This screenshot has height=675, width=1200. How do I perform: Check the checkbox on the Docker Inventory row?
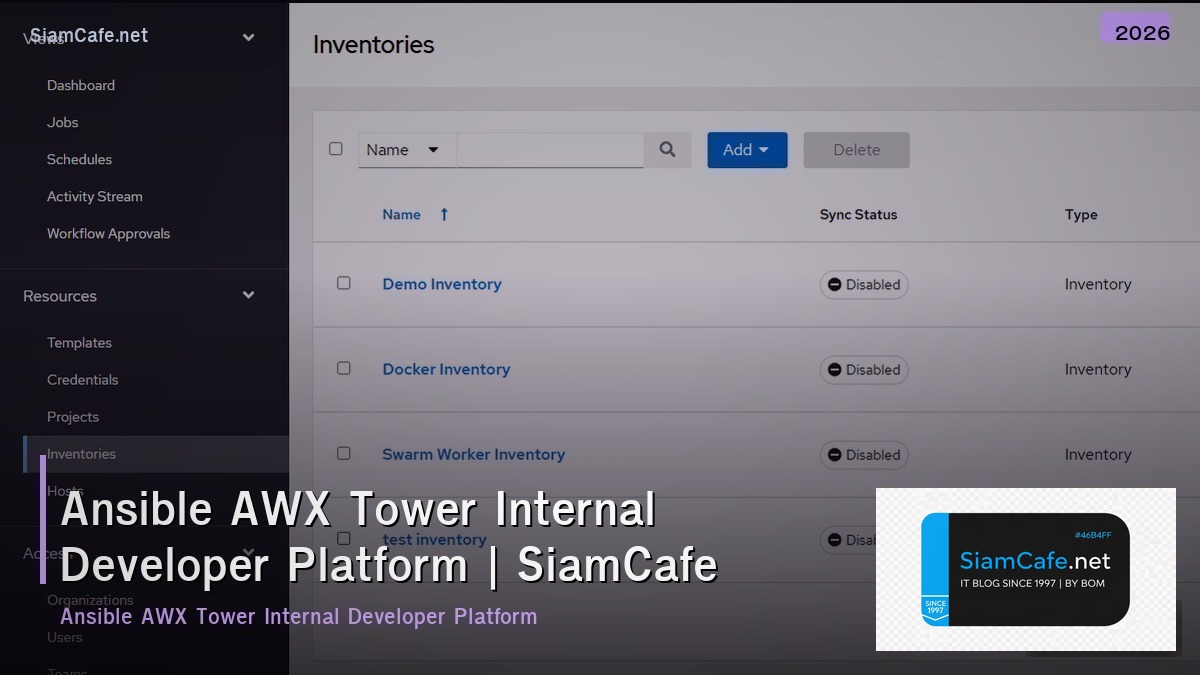click(344, 369)
